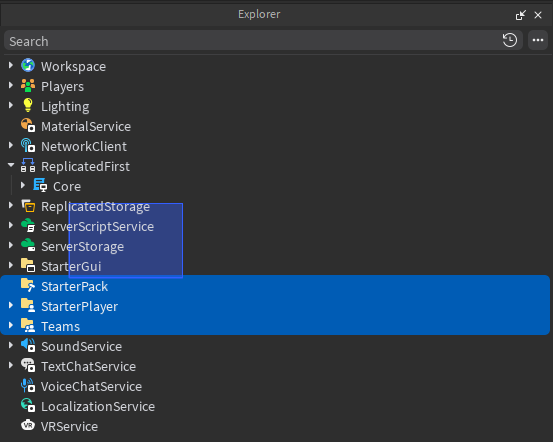Select the LocalizationService item
This screenshot has width=553, height=442.
(x=98, y=407)
